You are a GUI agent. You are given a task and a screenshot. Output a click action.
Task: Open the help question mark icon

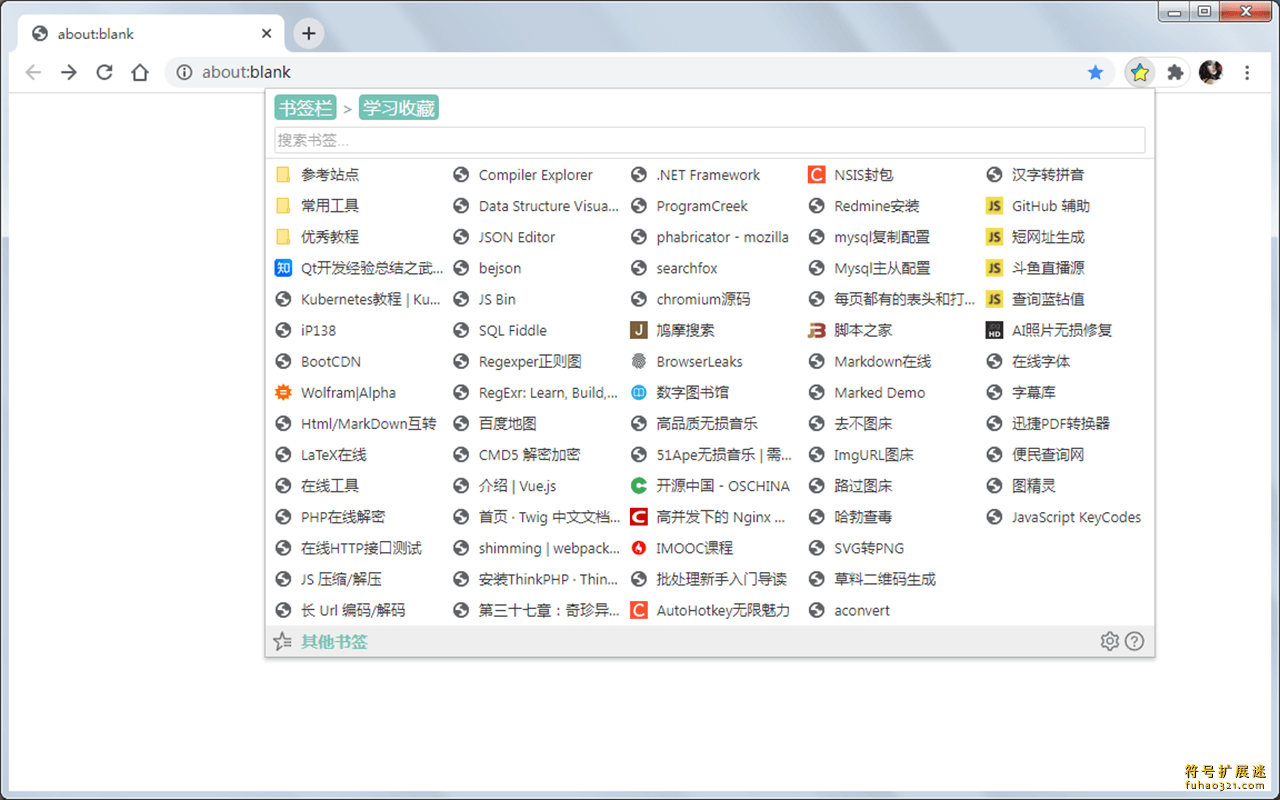[x=1134, y=642]
